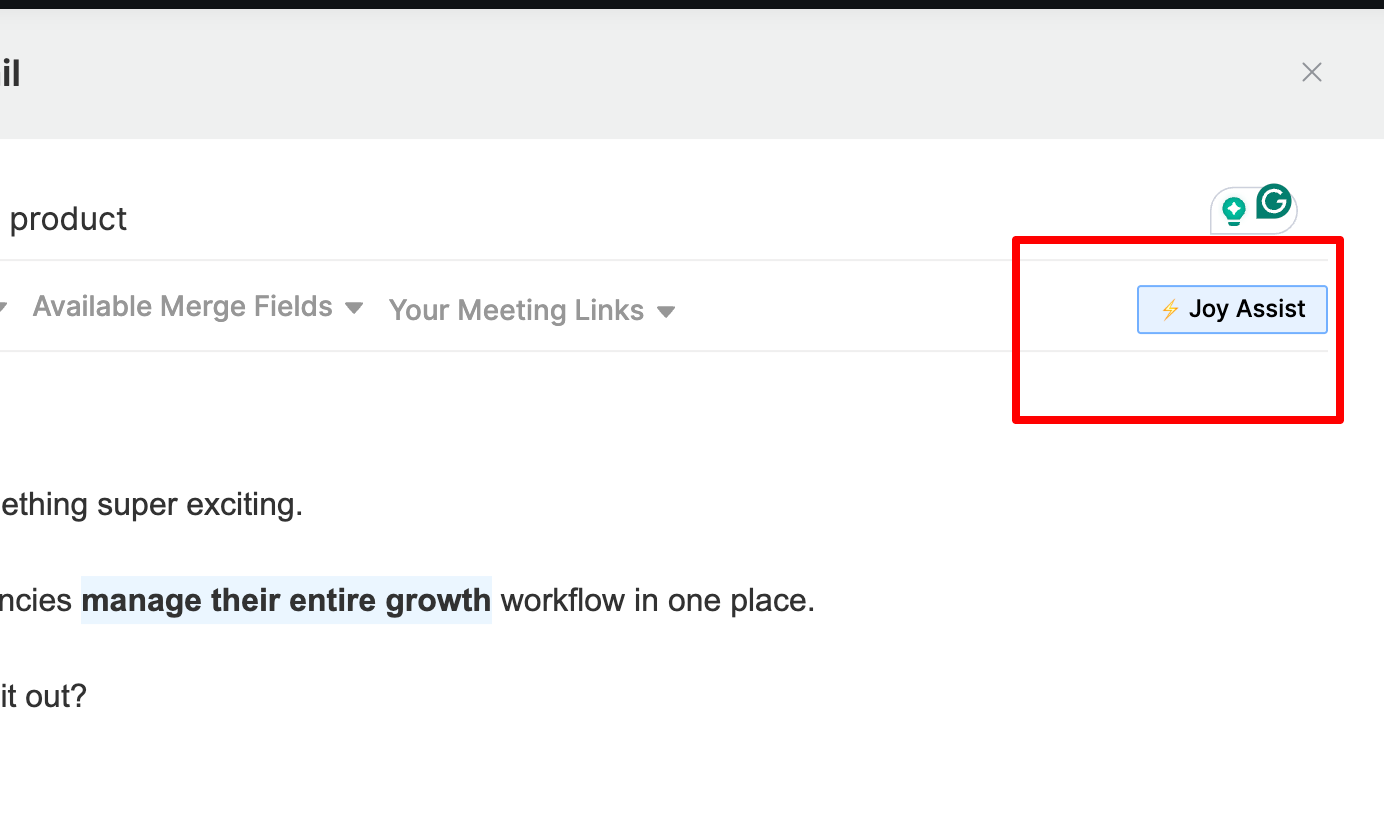Viewport: 1384px width, 832px height.
Task: Launch the Joy Assist button
Action: click(1232, 309)
